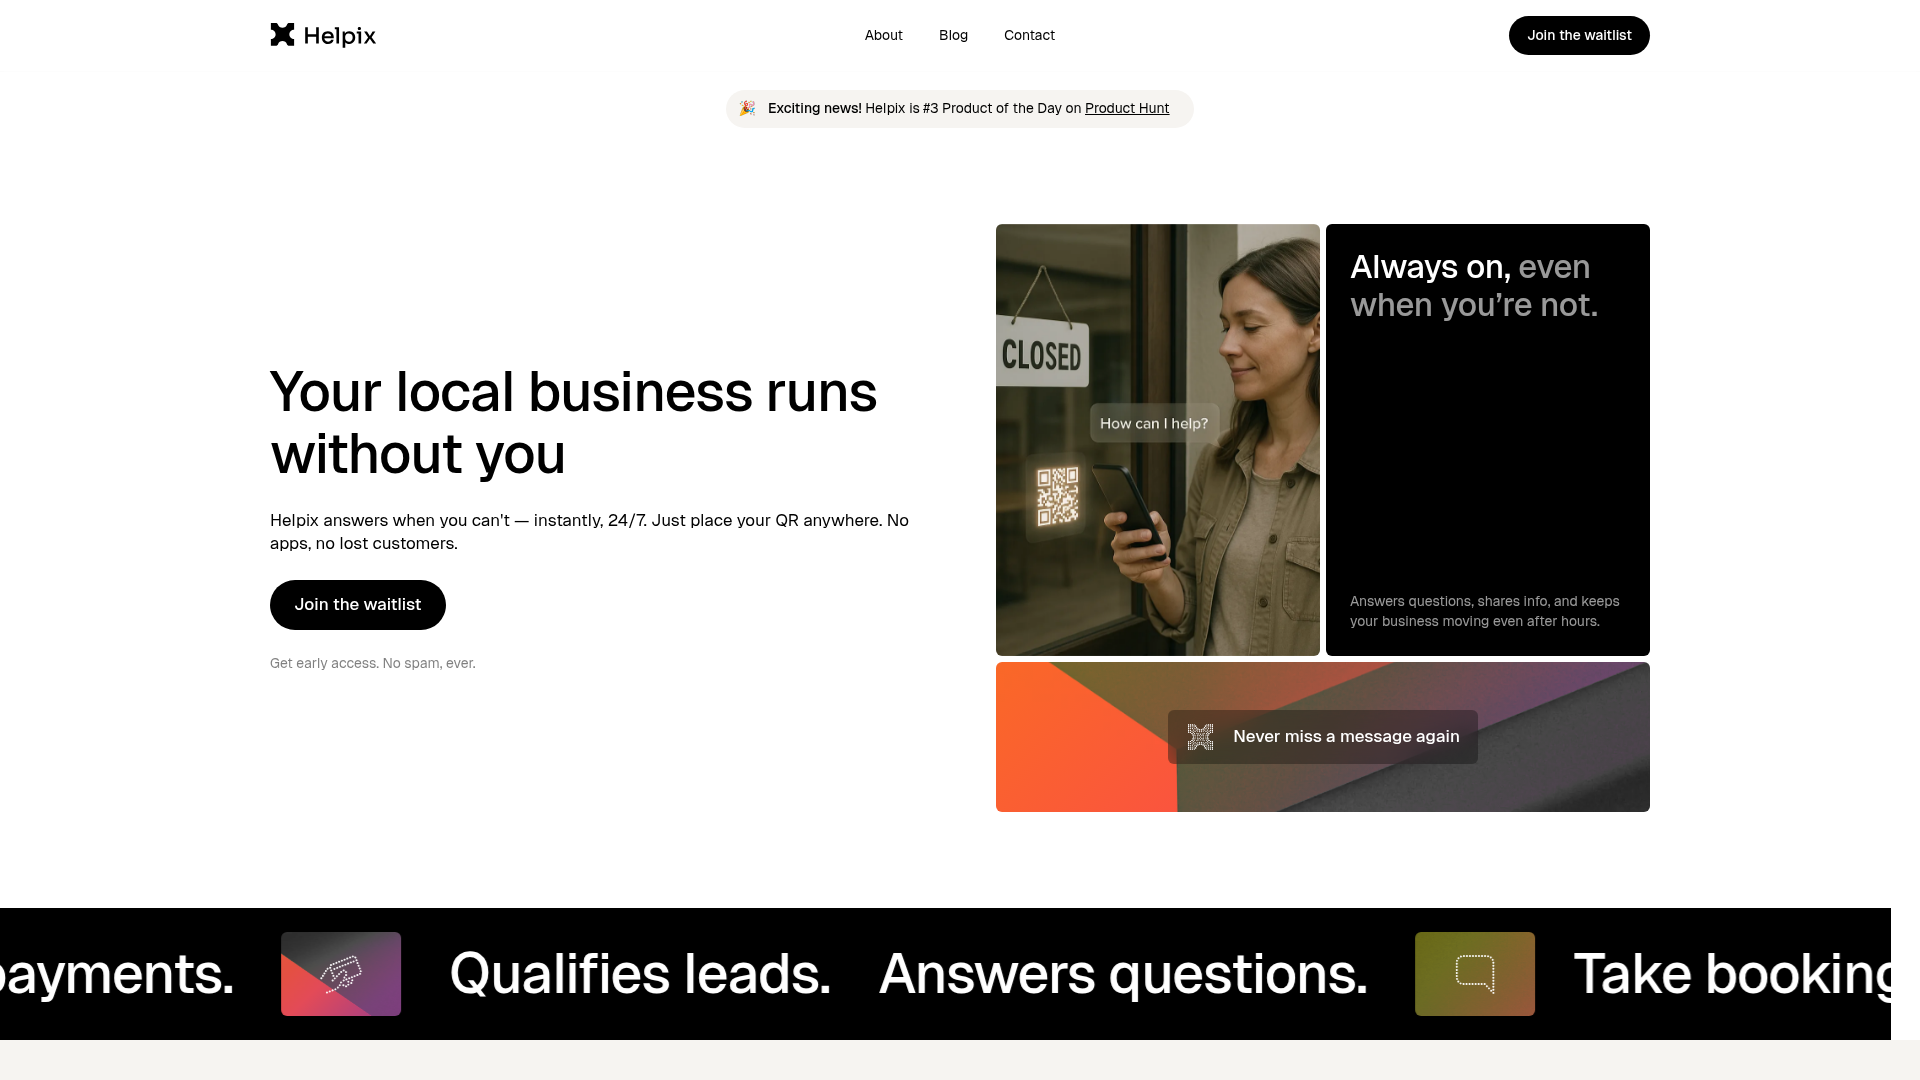Click the dotted Helpix icon beside 'Never miss a message'
Viewport: 1920px width, 1080px height.
click(x=1200, y=737)
